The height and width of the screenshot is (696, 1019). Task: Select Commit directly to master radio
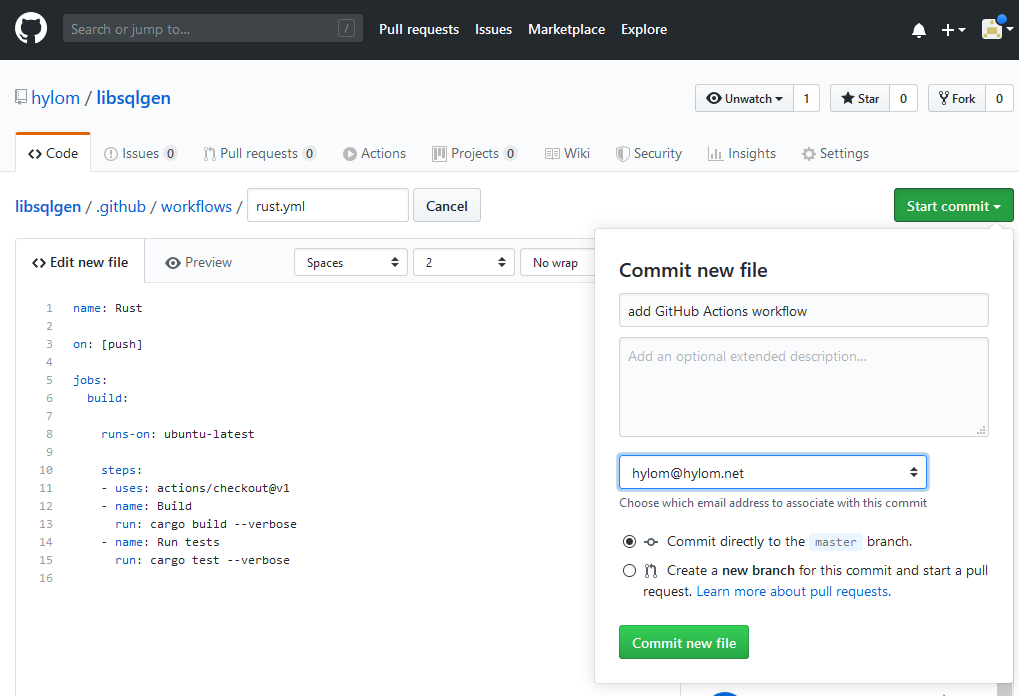coord(629,541)
